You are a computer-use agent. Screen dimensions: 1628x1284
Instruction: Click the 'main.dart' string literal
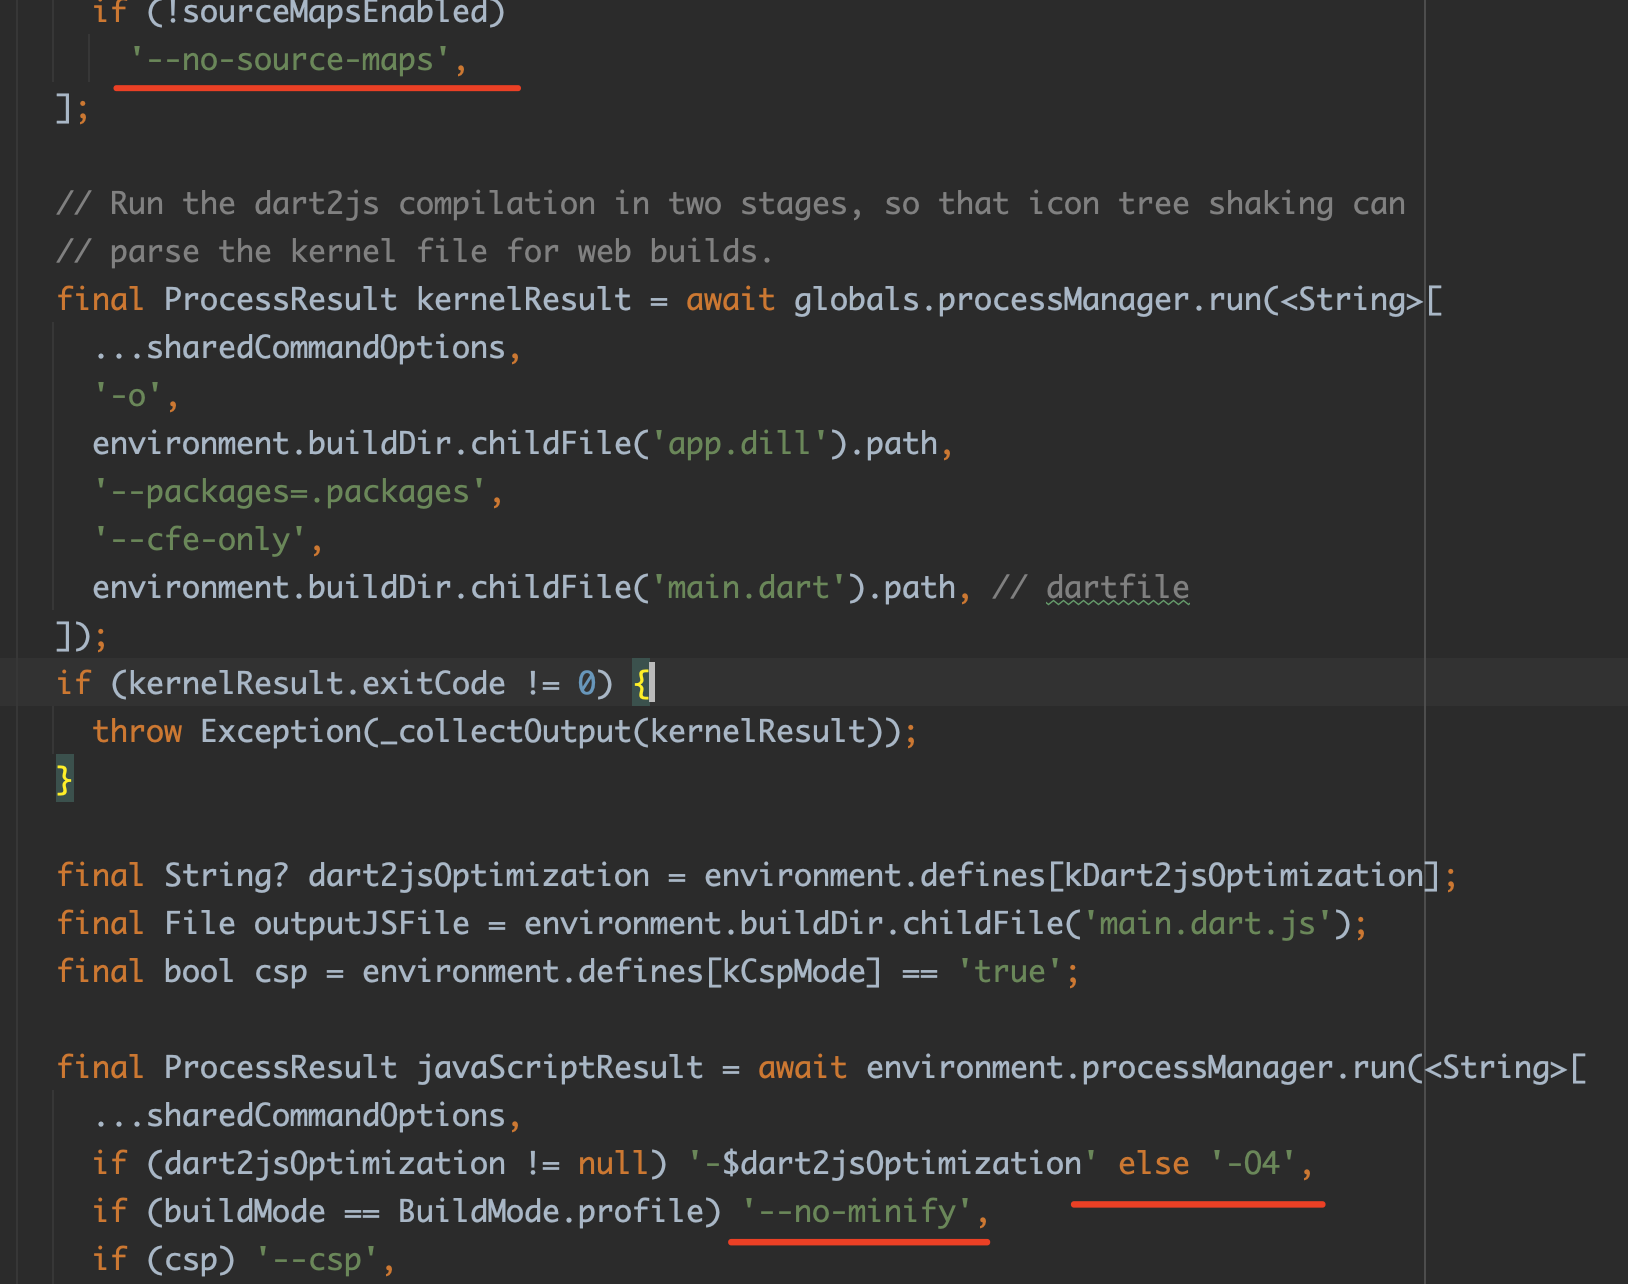pos(748,588)
